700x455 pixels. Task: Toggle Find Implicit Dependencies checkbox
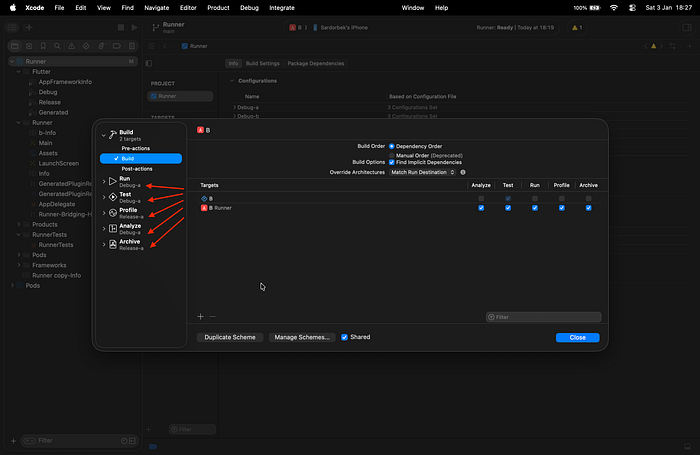pos(392,163)
